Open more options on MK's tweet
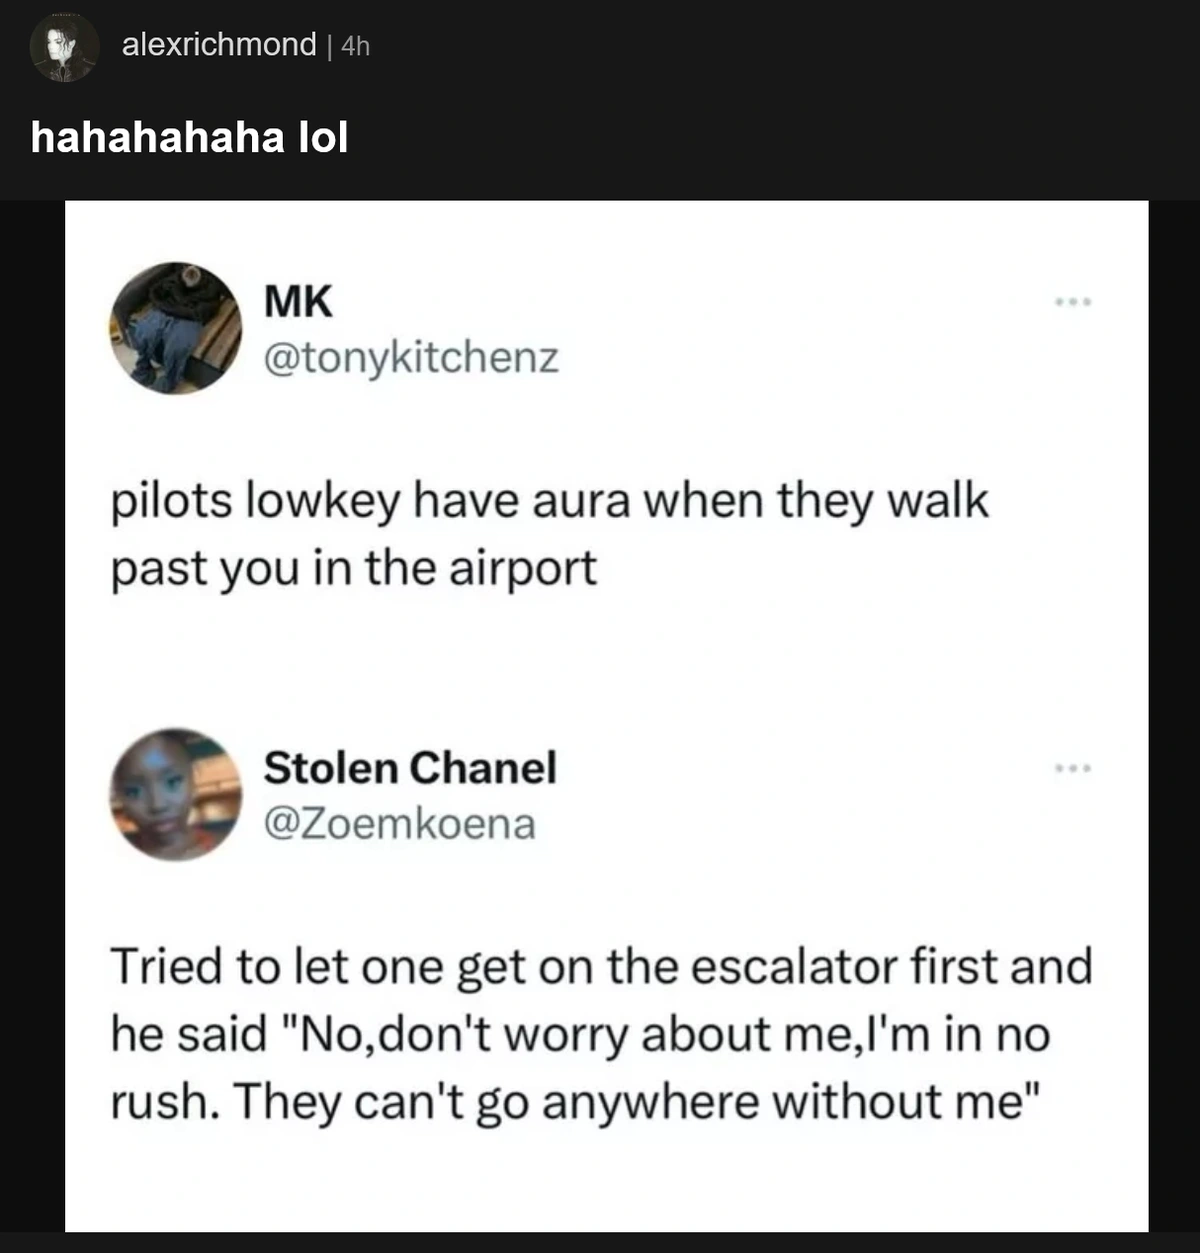The image size is (1200, 1253). [x=1074, y=301]
